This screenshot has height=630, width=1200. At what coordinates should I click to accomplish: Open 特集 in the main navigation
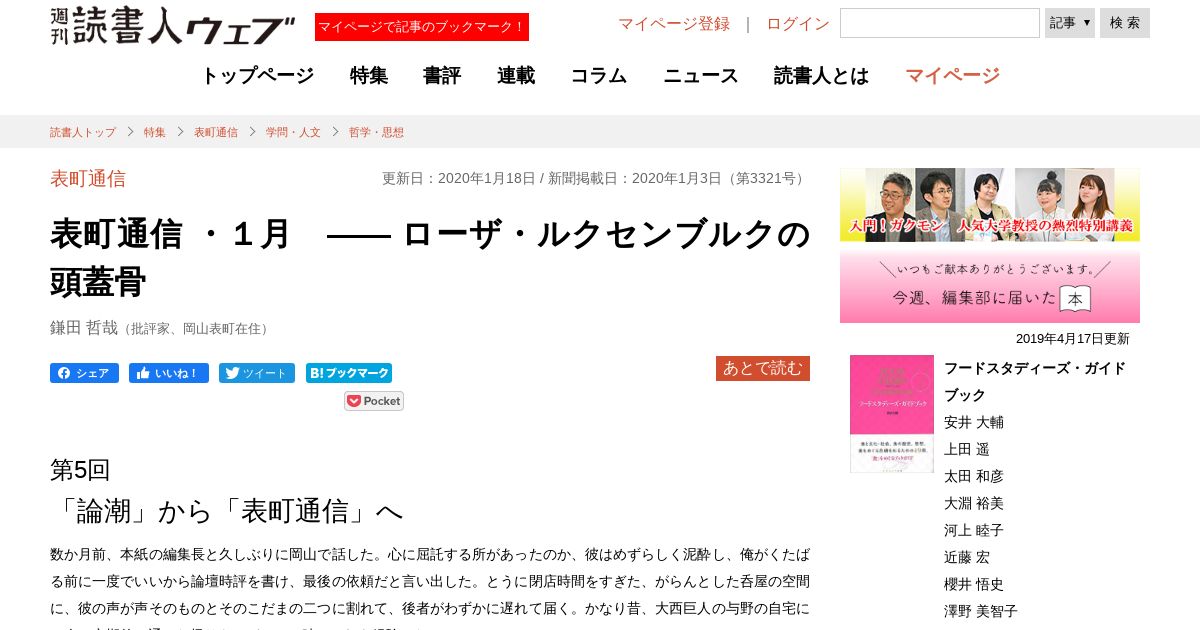click(369, 75)
